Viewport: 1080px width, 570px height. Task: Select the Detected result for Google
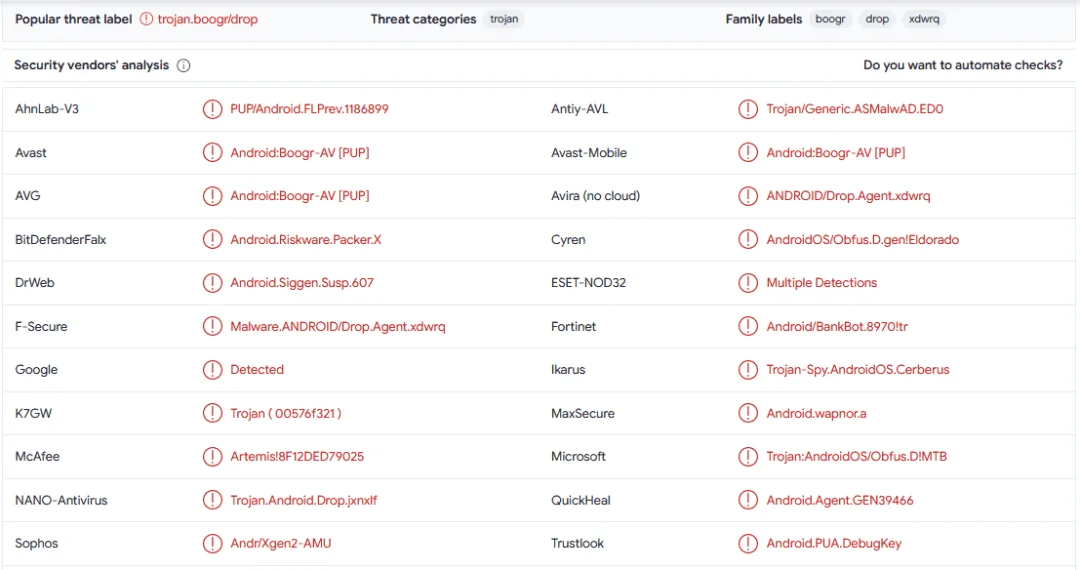pos(257,370)
